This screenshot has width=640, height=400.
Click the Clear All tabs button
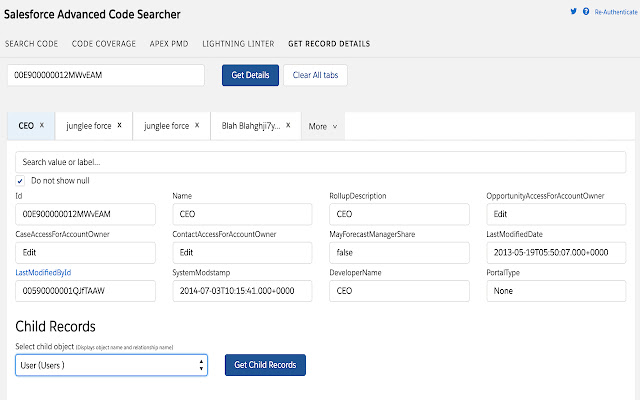314,76
